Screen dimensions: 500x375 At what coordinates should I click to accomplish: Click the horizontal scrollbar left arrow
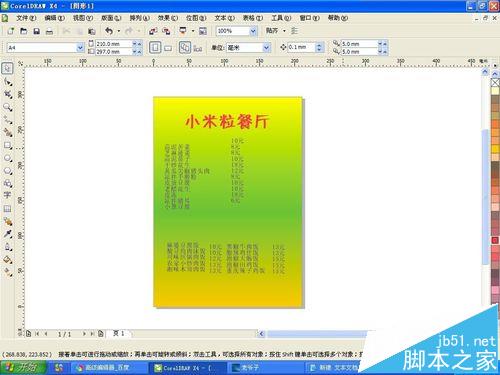coord(261,334)
